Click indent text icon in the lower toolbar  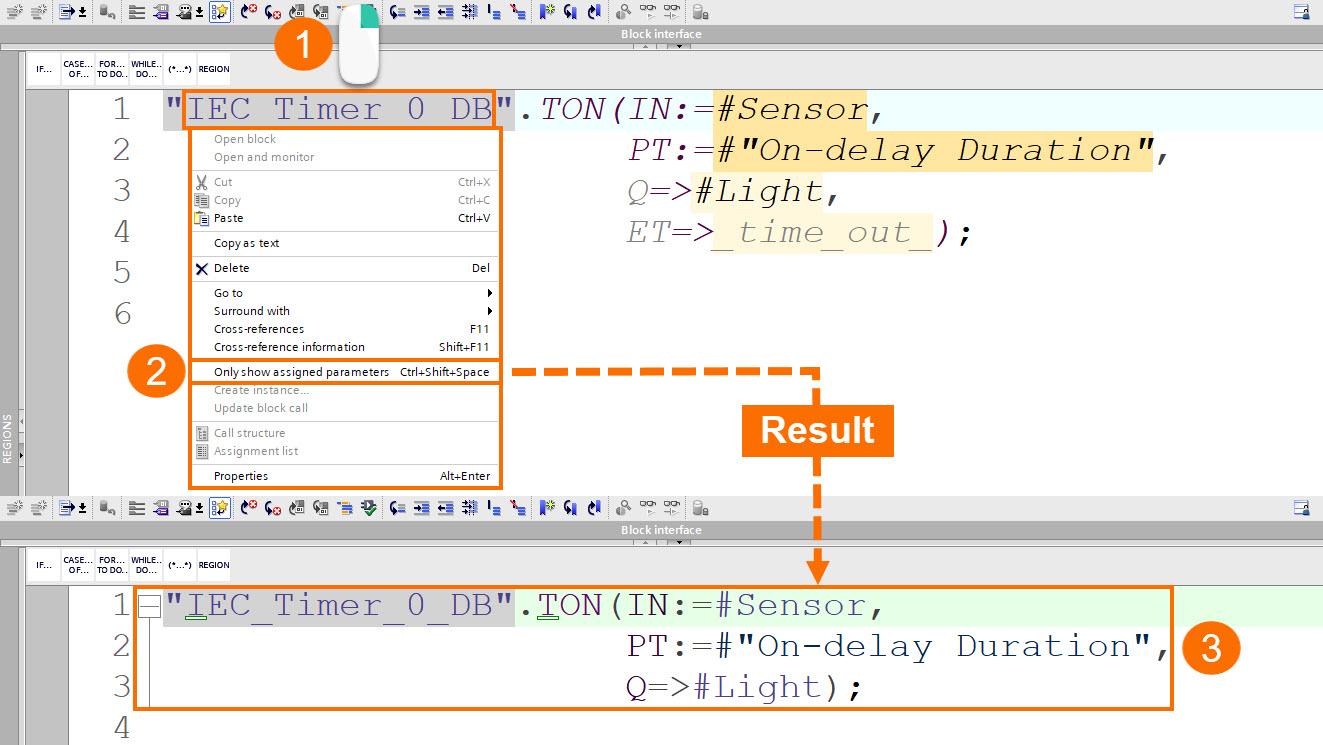point(421,508)
